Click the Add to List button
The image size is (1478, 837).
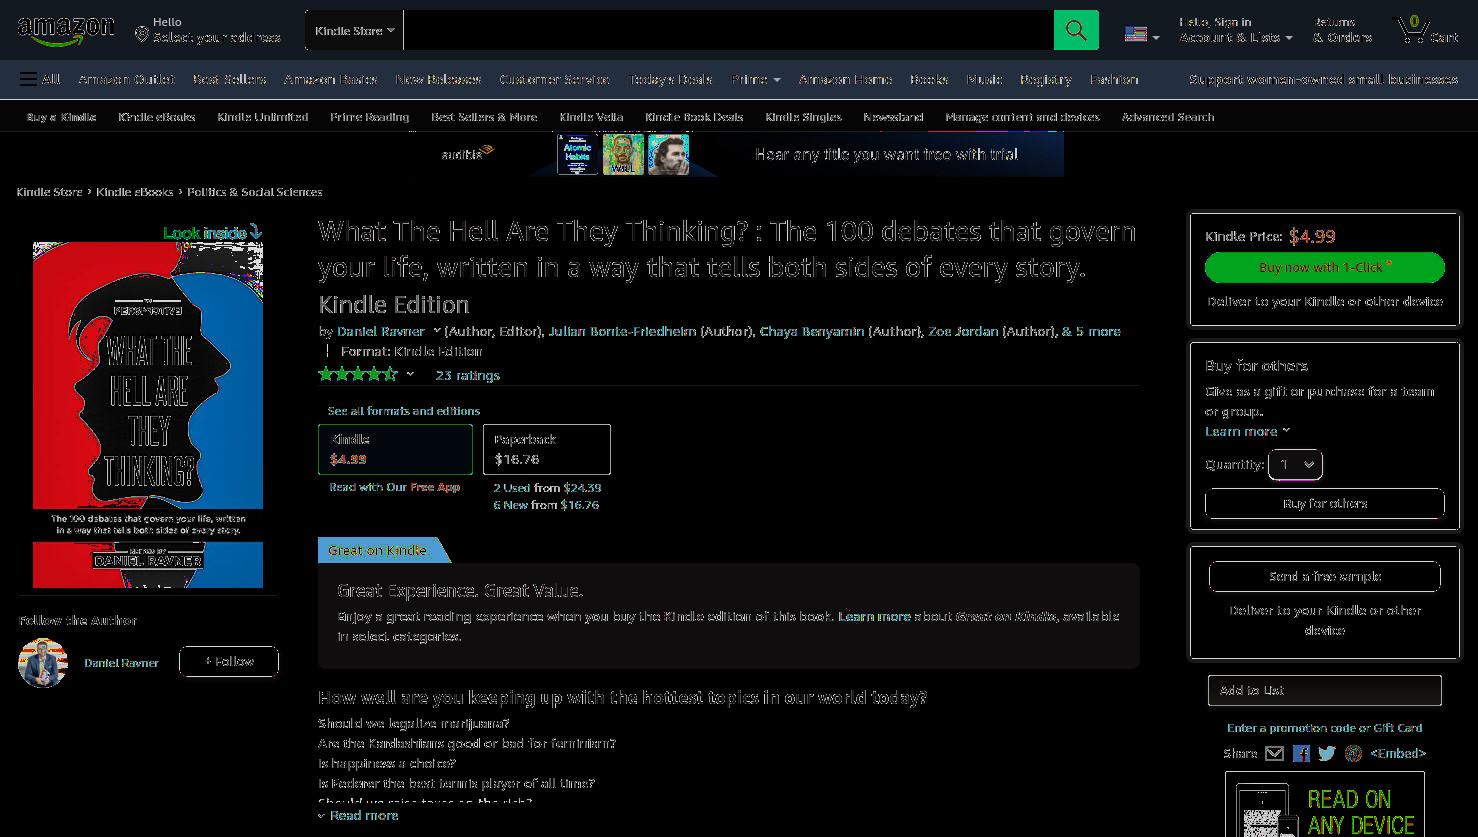[1325, 690]
